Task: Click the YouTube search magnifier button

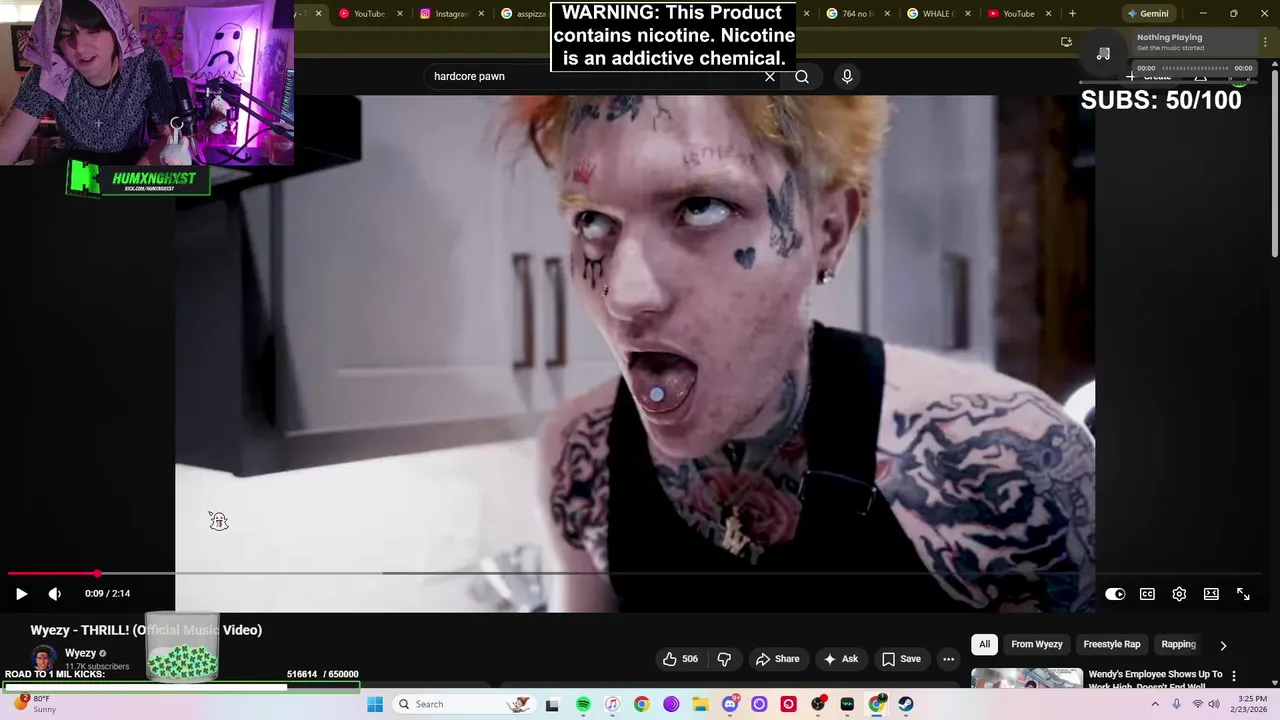Action: [x=802, y=76]
